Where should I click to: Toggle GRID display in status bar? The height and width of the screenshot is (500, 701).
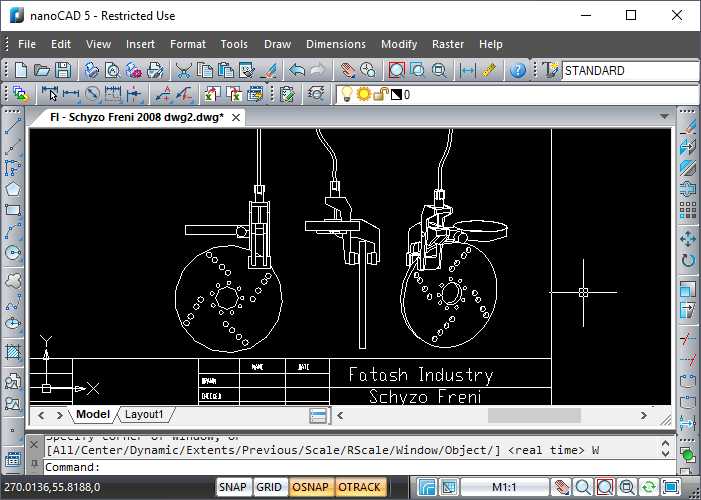(x=269, y=488)
